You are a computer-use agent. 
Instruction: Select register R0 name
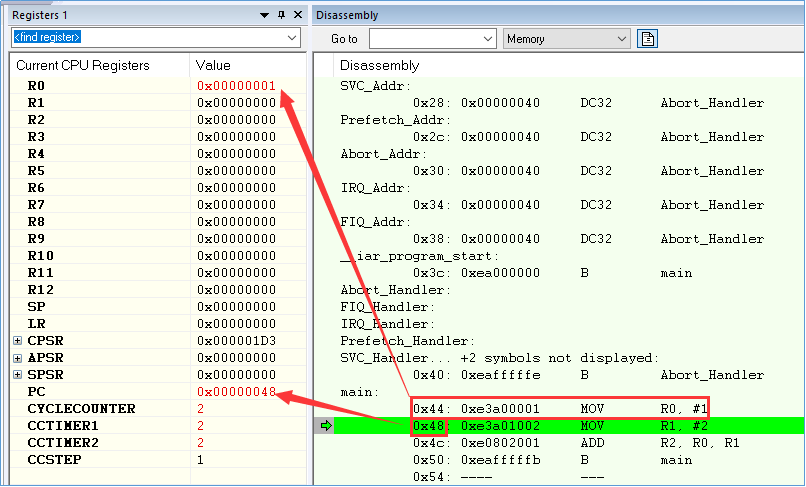tap(36, 85)
